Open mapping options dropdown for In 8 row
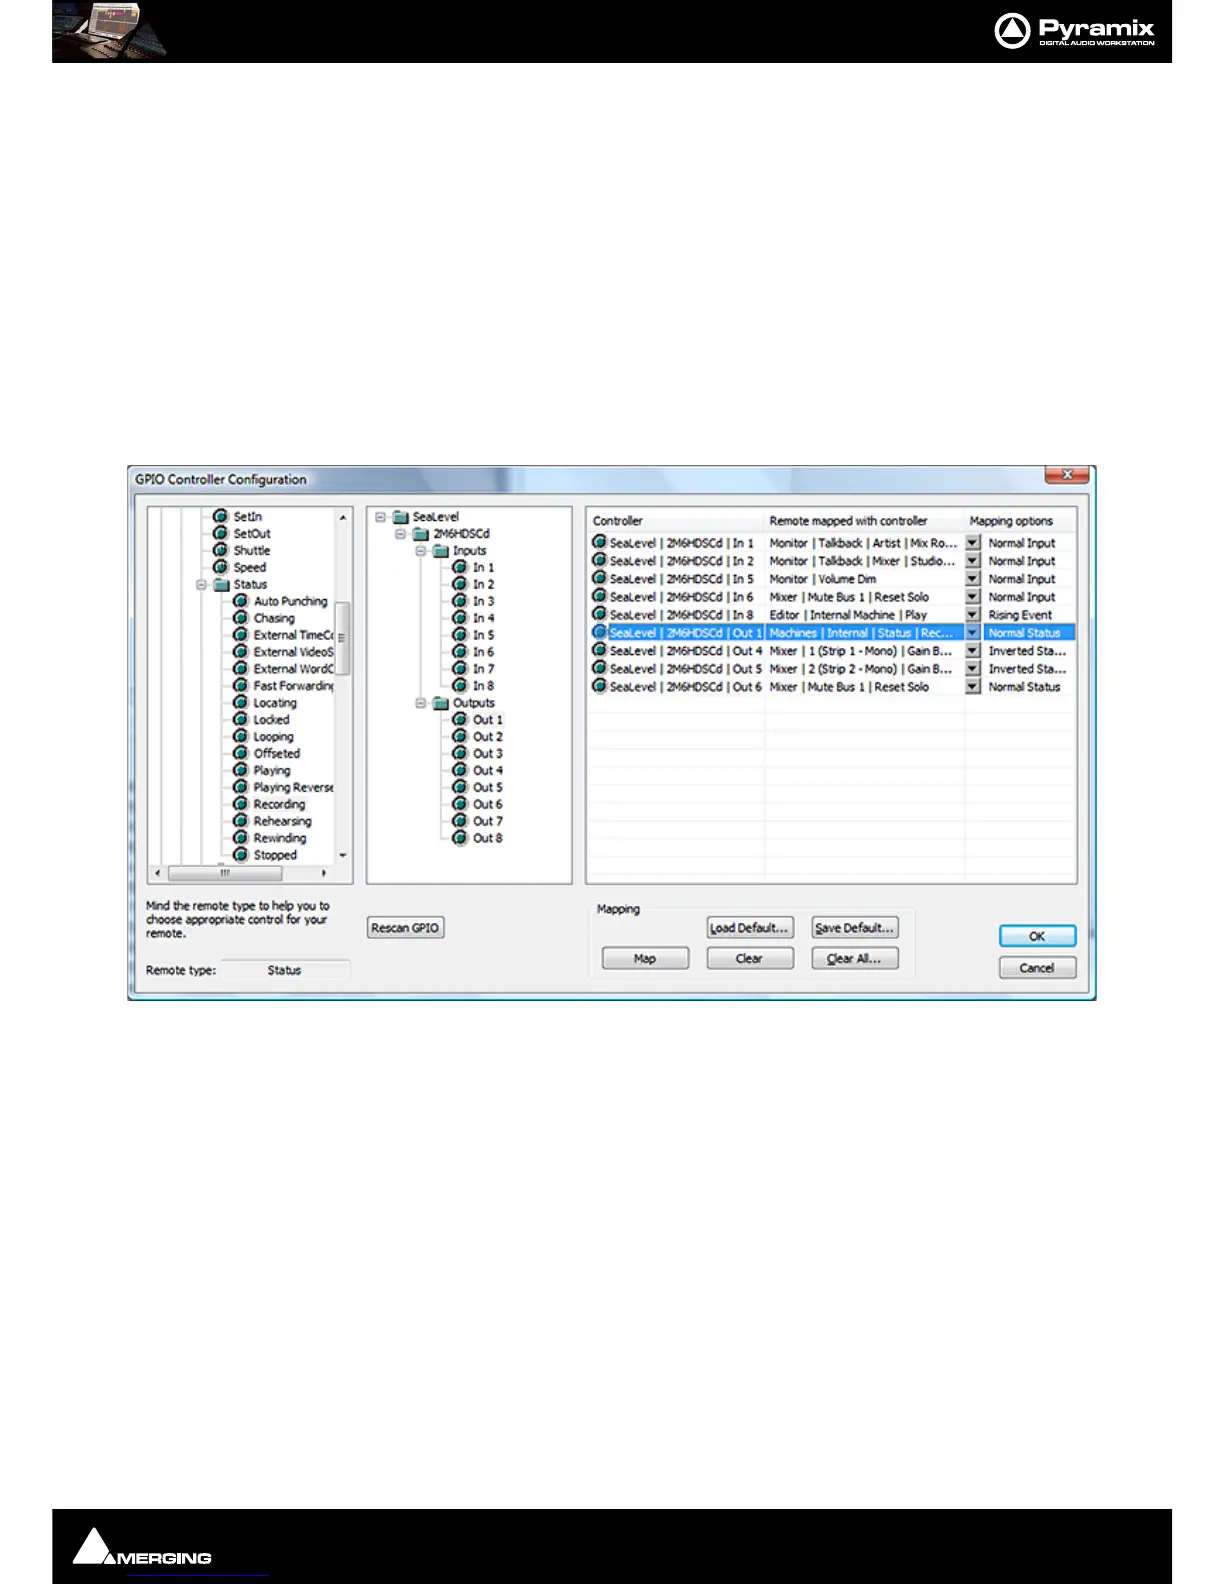This screenshot has height=1584, width=1224. coord(973,615)
